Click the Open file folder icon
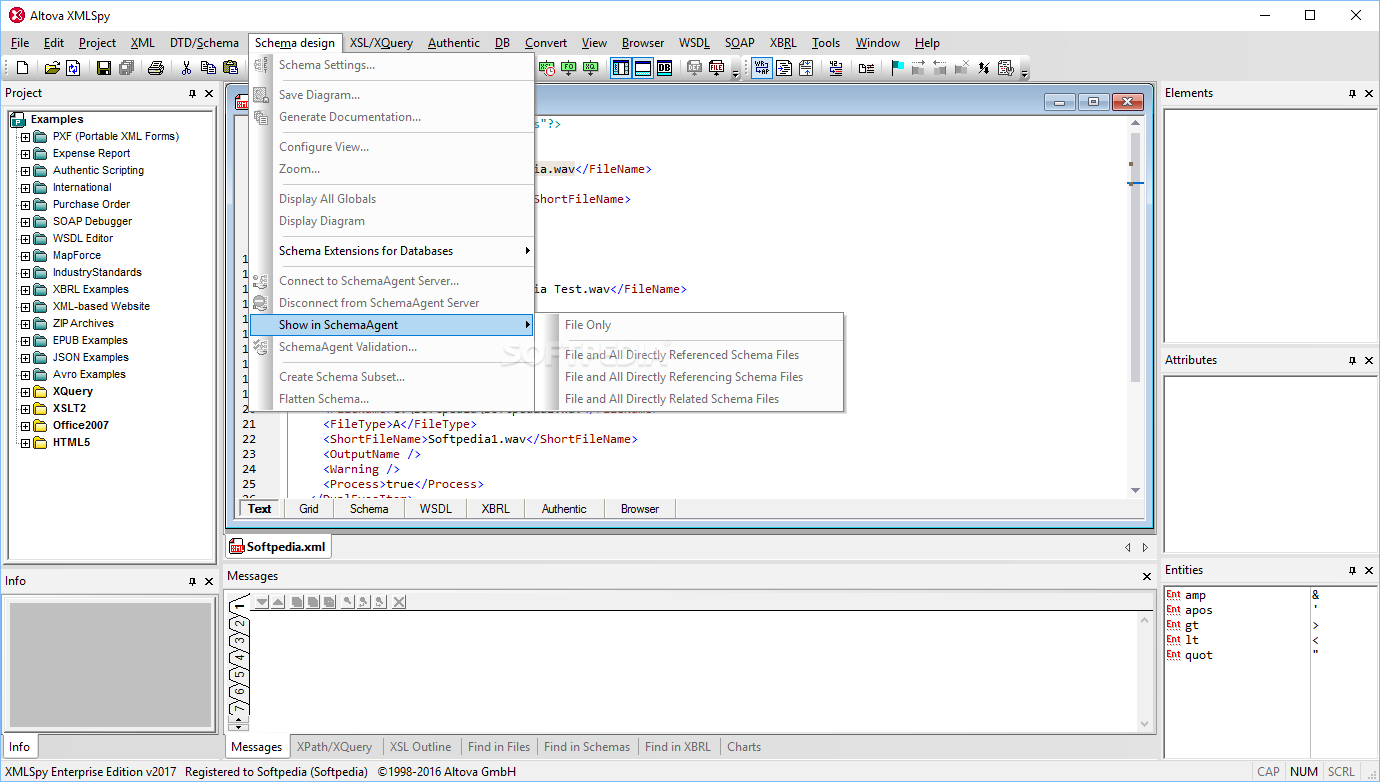This screenshot has height=782, width=1380. tap(52, 68)
